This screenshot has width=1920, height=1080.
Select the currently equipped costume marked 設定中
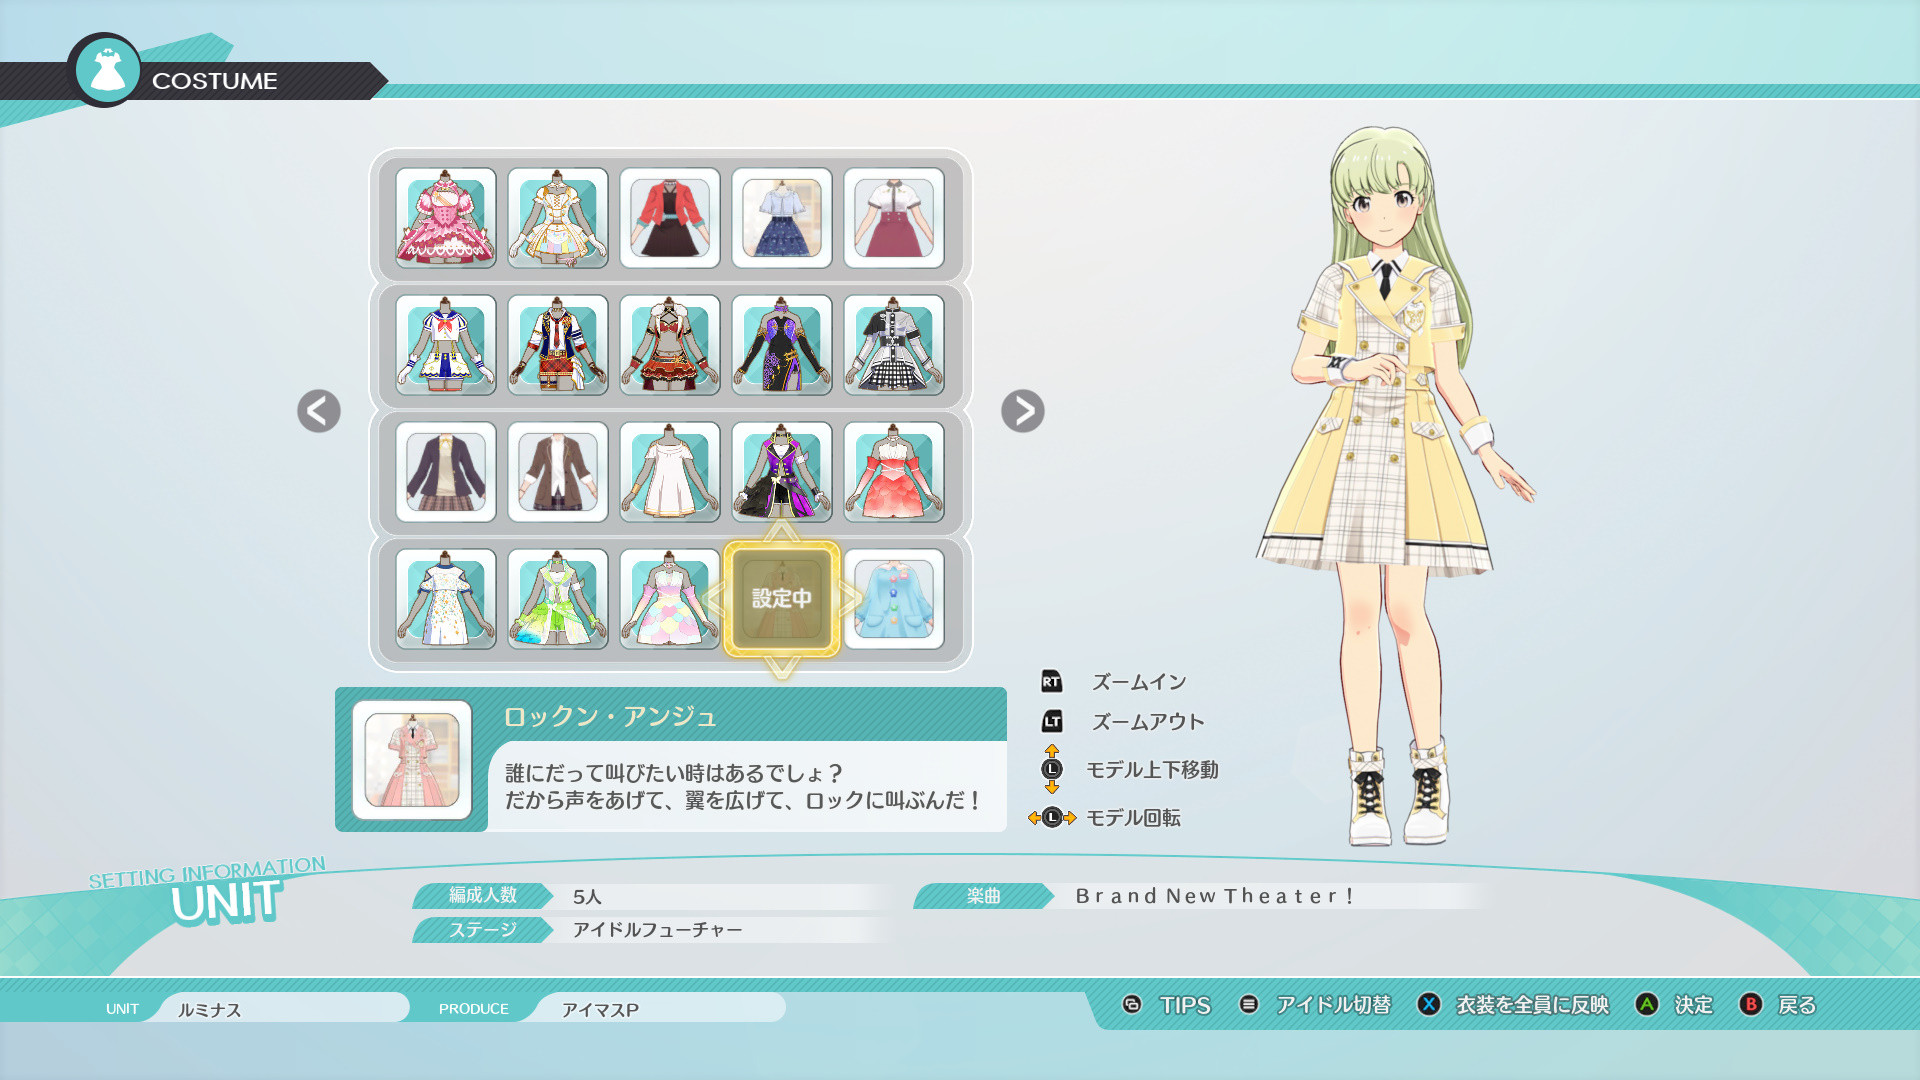click(x=783, y=598)
